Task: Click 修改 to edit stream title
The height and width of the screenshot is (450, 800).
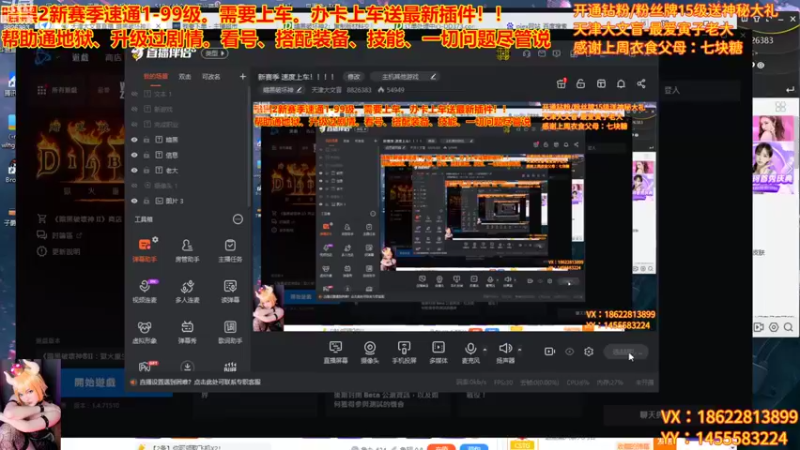Action: tap(354, 77)
